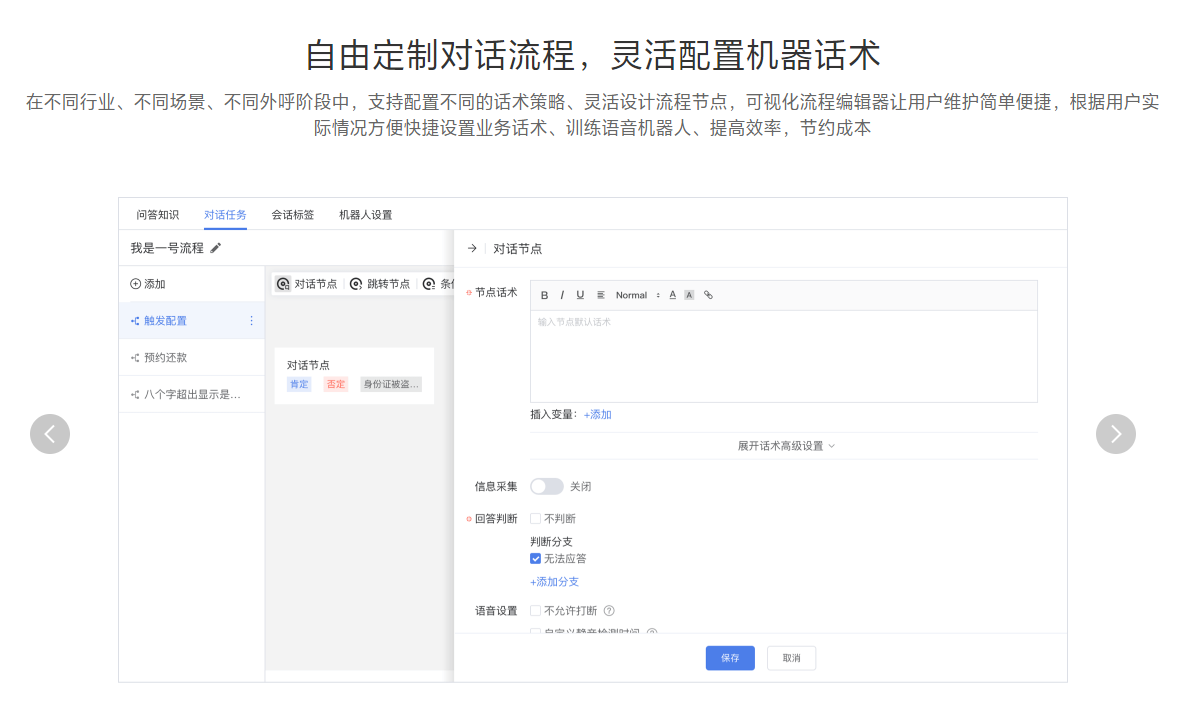Apply italic formatting to node script text

click(x=563, y=295)
